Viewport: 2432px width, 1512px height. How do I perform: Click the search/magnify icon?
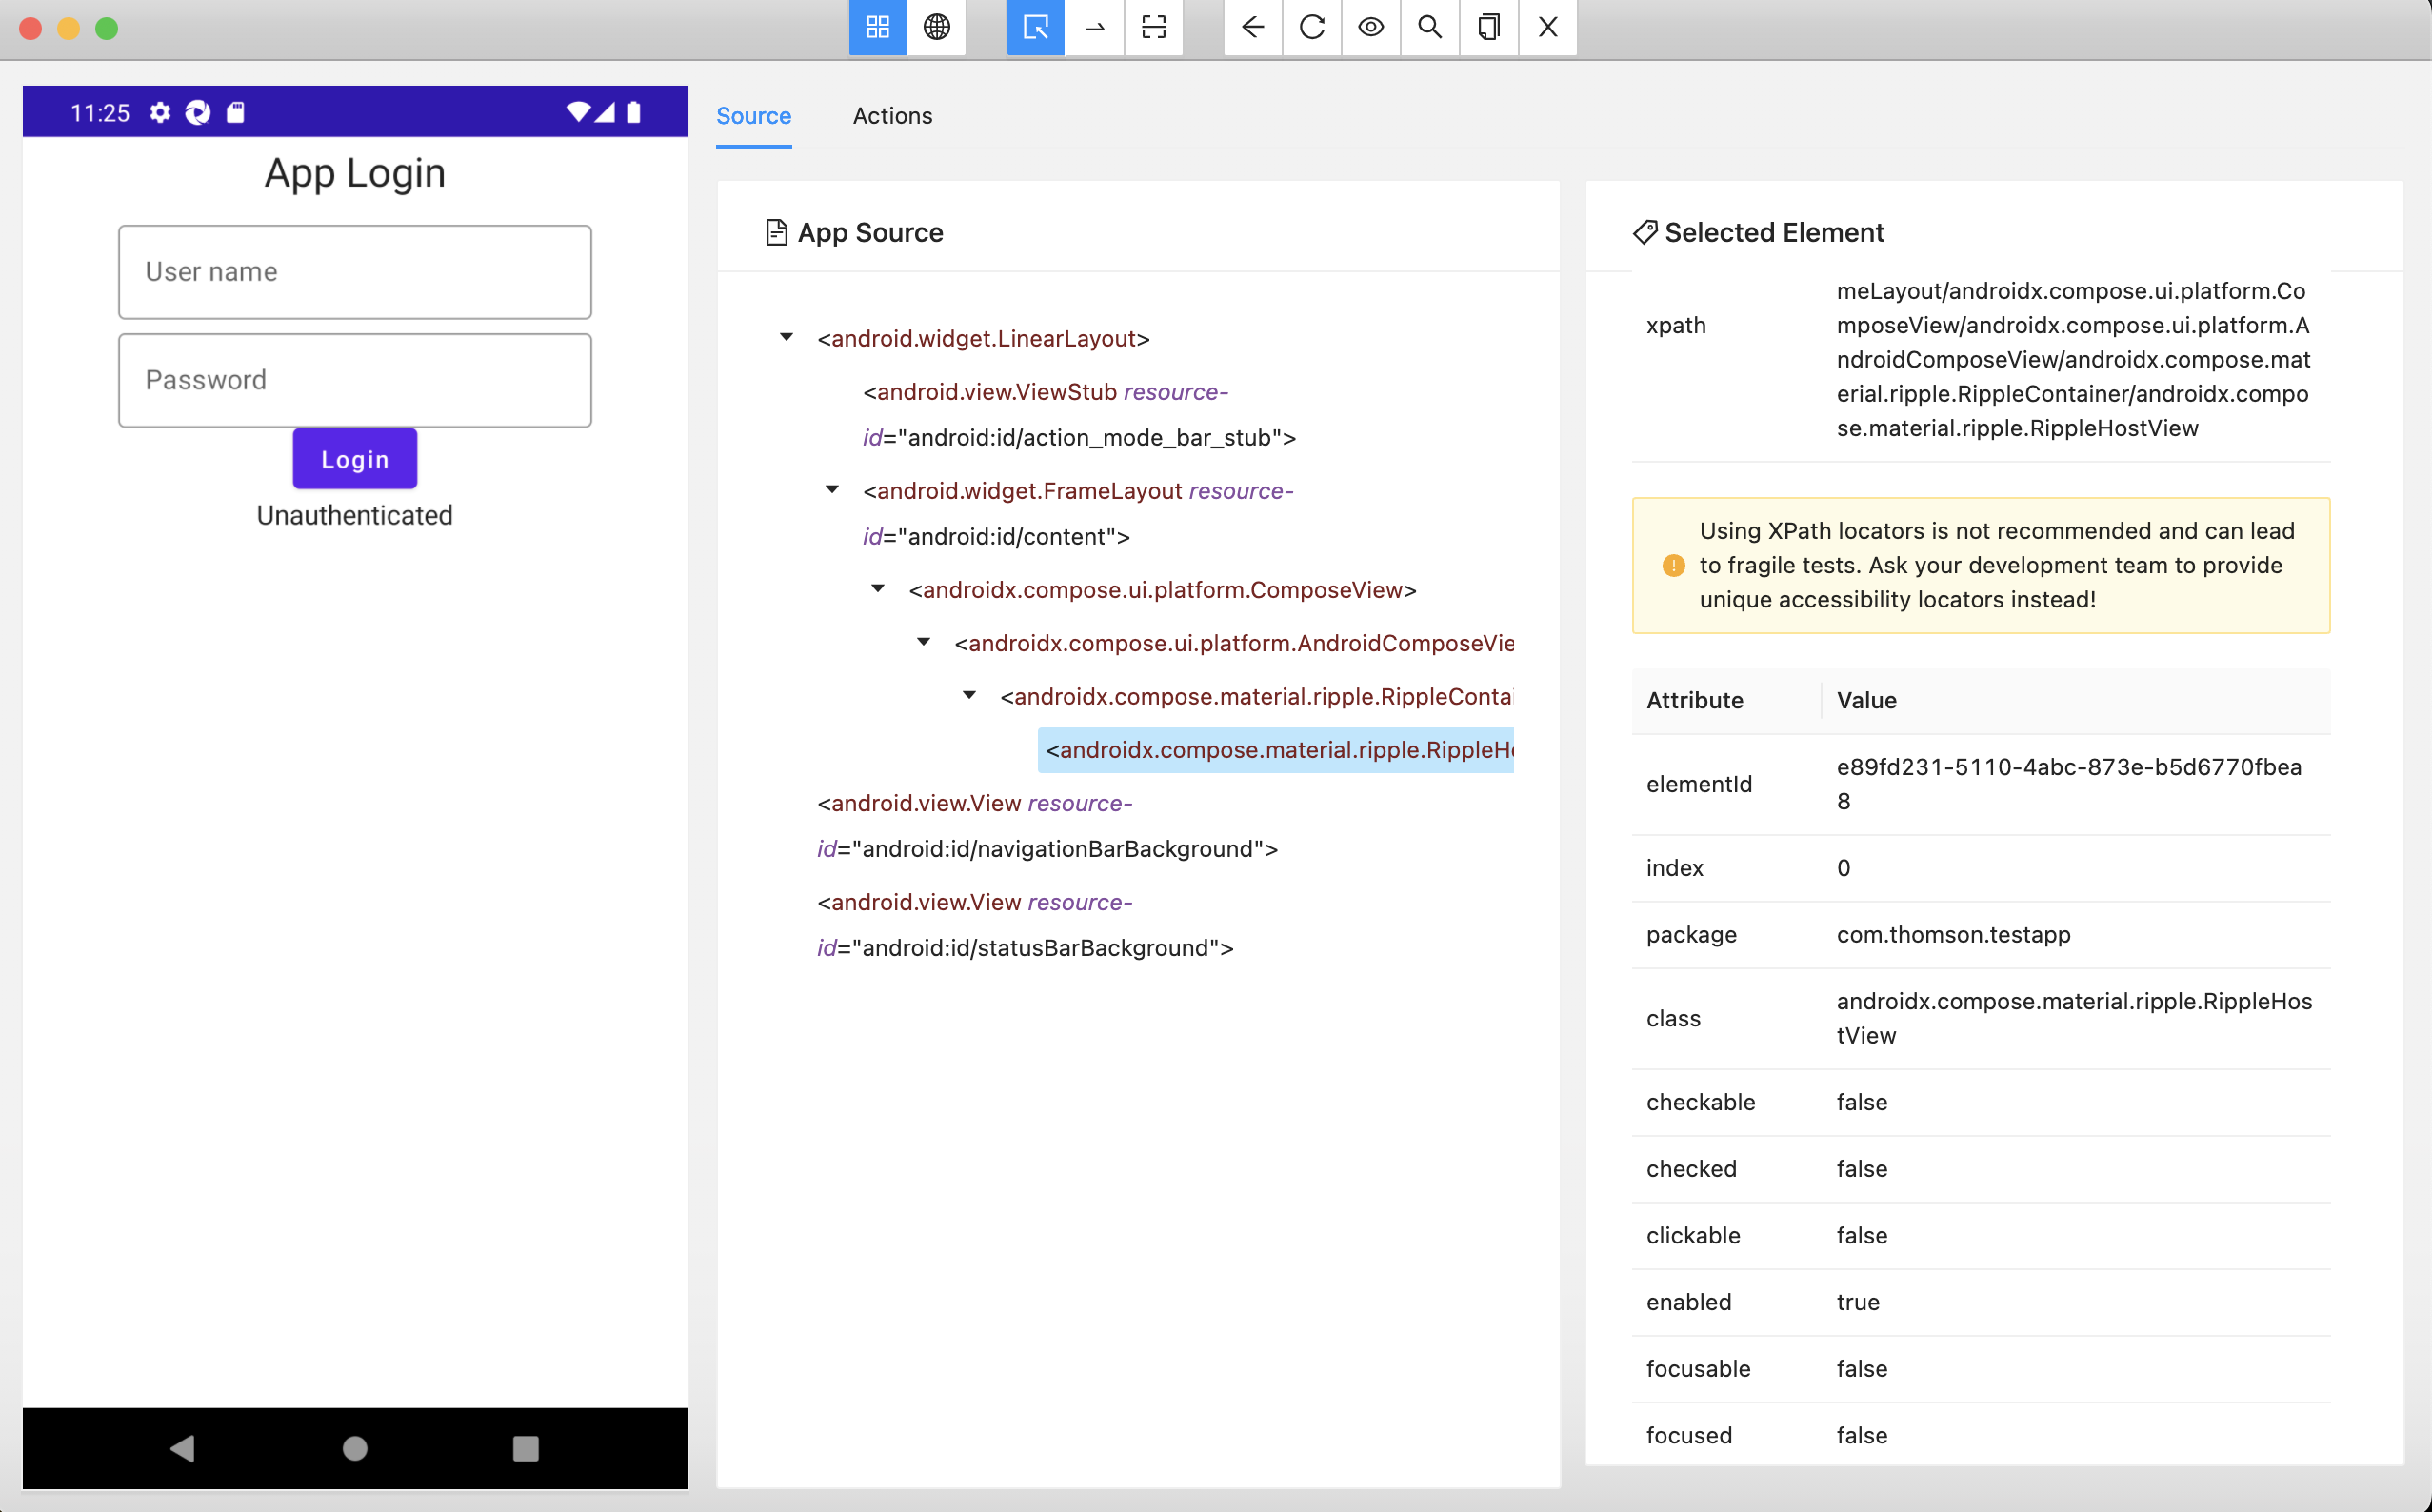click(1428, 28)
